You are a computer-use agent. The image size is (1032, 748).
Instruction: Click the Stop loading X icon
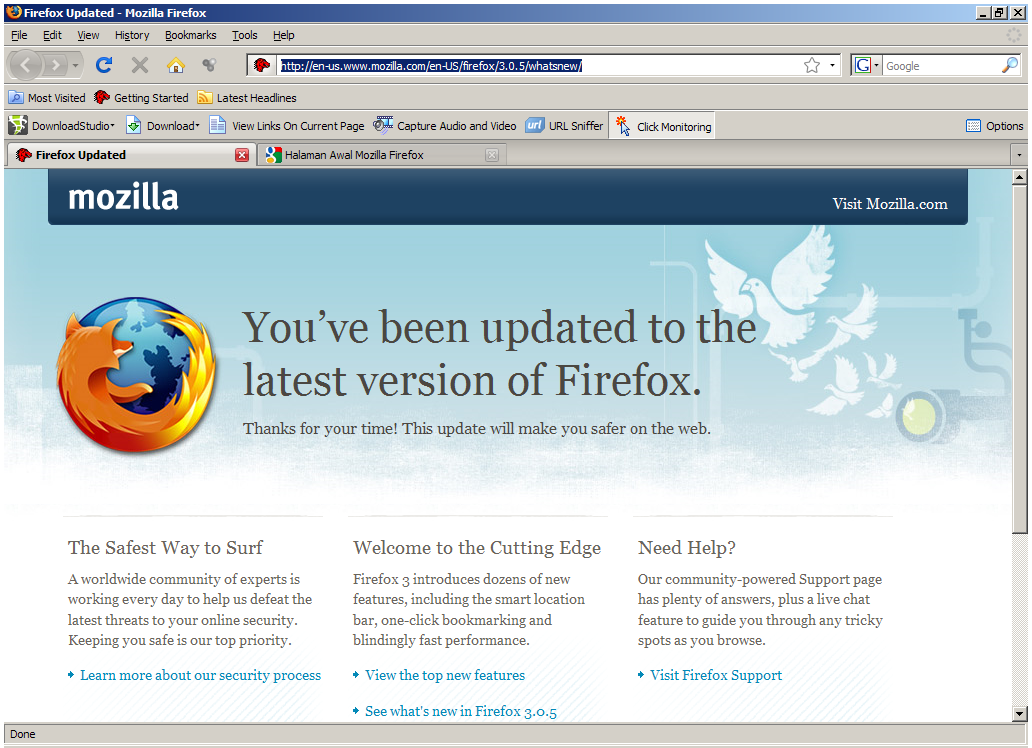tap(140, 65)
